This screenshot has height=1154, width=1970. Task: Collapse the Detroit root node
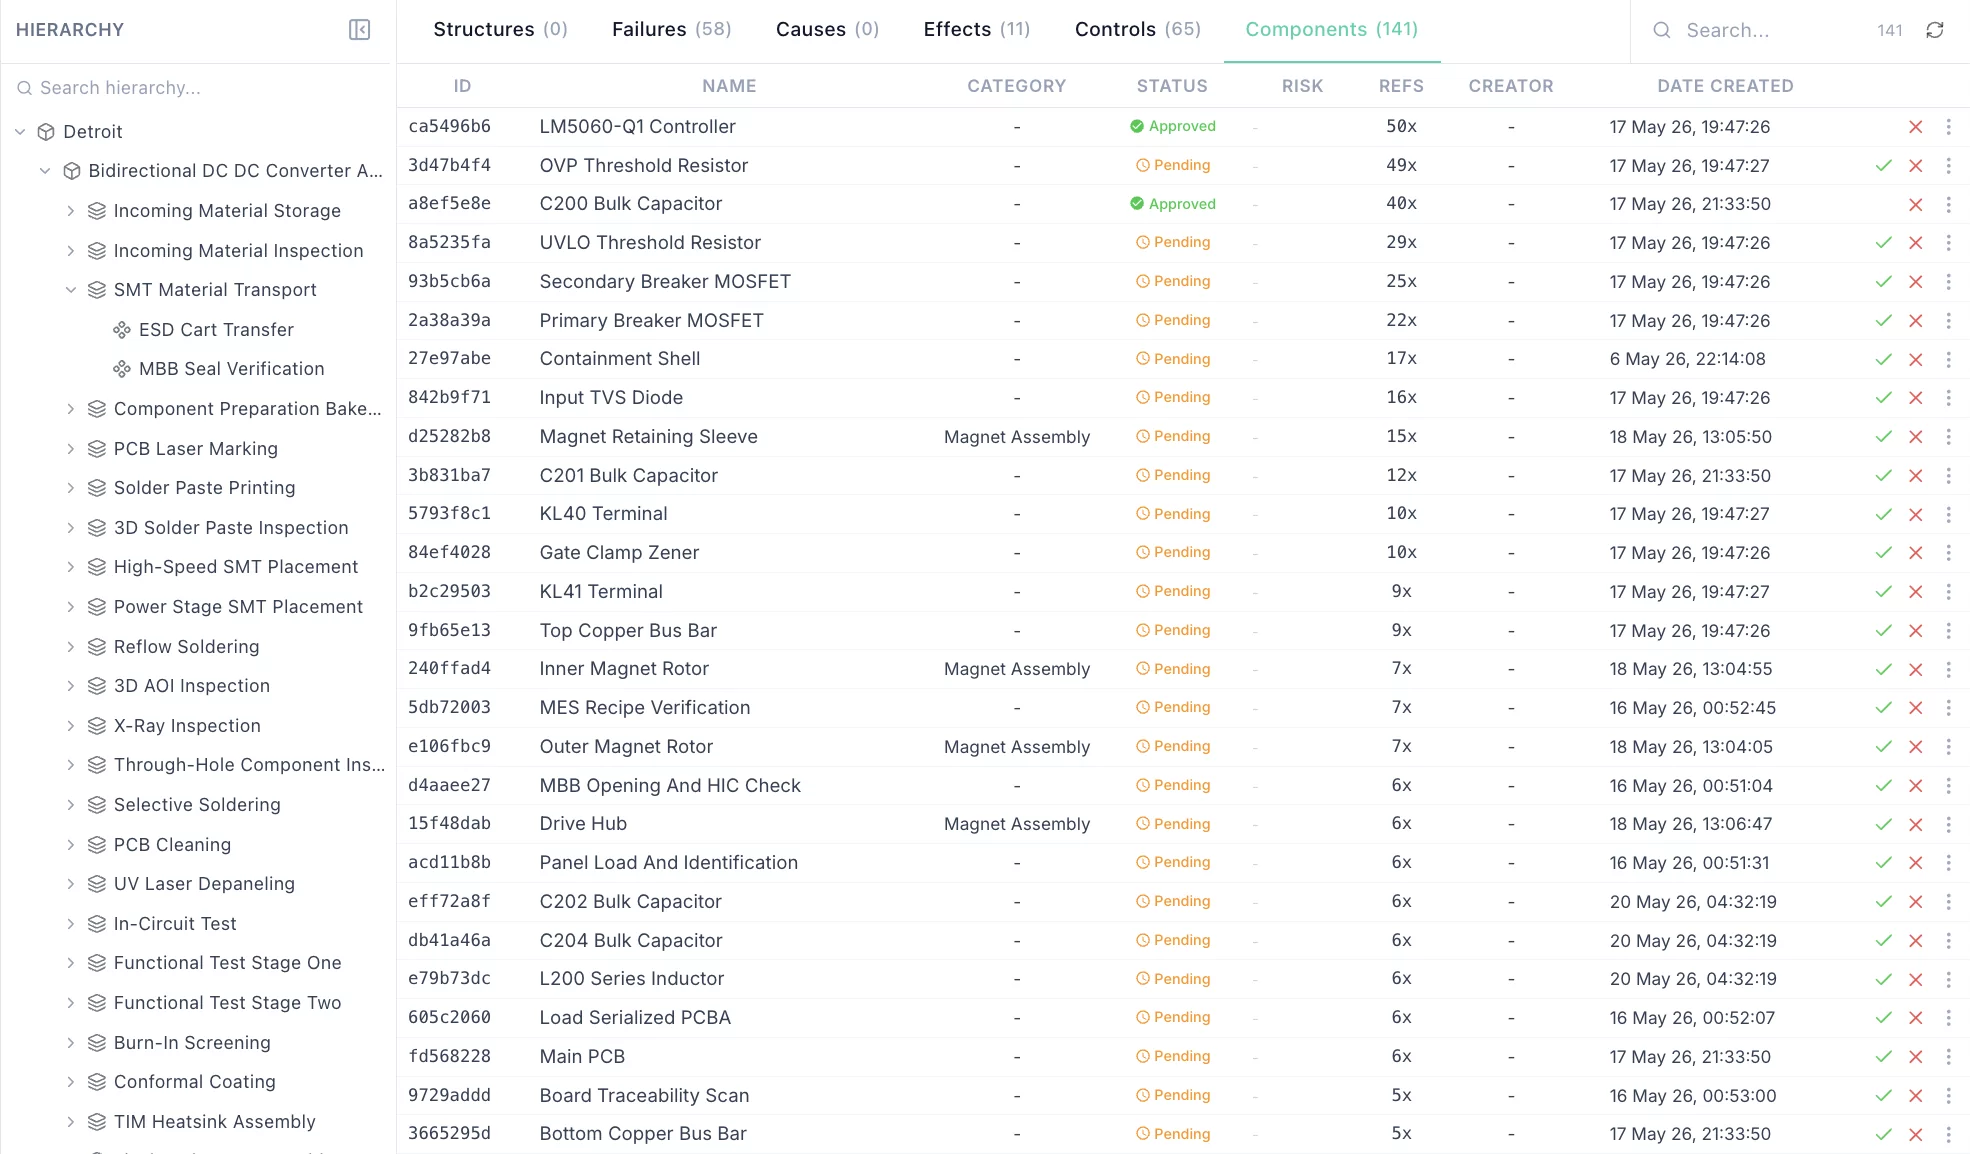tap(20, 132)
